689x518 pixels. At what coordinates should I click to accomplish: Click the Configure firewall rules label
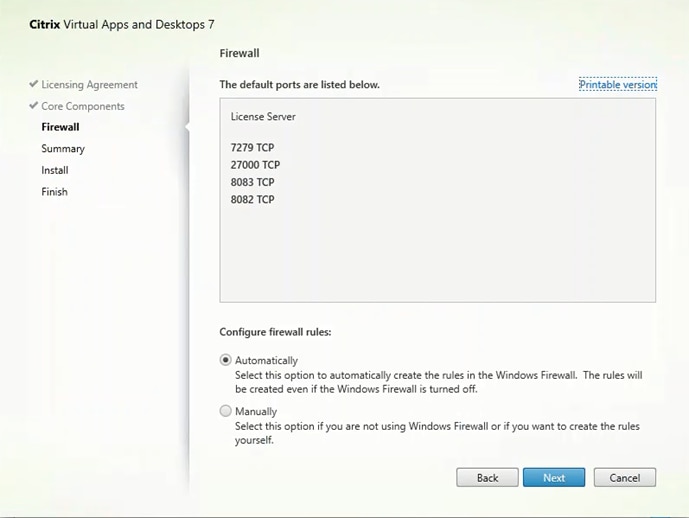275,332
